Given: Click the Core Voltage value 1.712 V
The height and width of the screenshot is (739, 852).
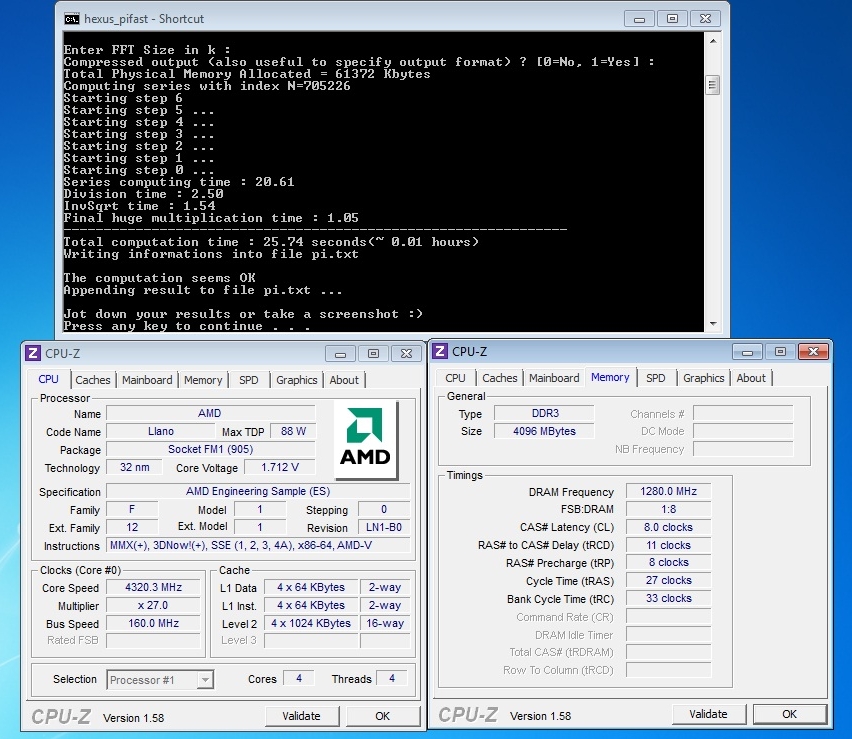Looking at the screenshot, I should (x=280, y=467).
